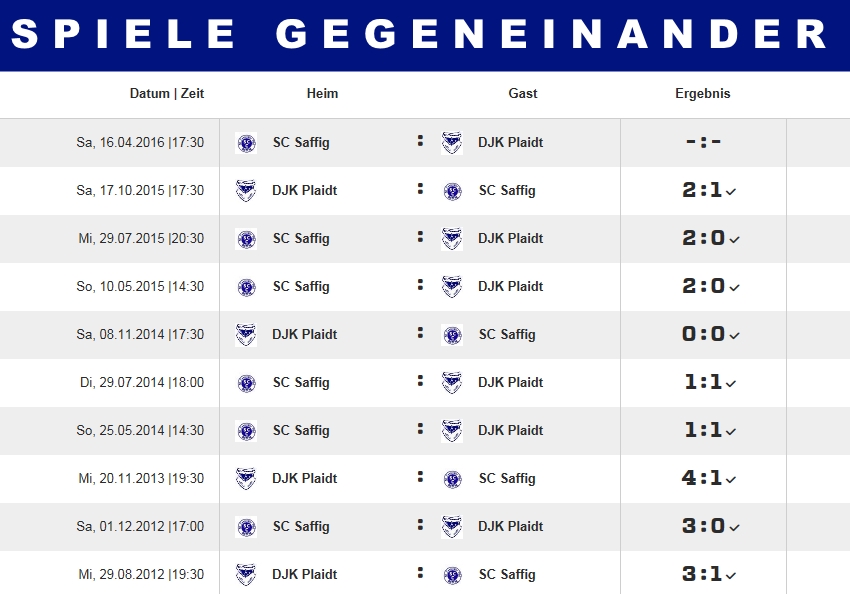
Task: Click DJK Plaidt crest in 10.05.2015 match
Action: tap(452, 287)
